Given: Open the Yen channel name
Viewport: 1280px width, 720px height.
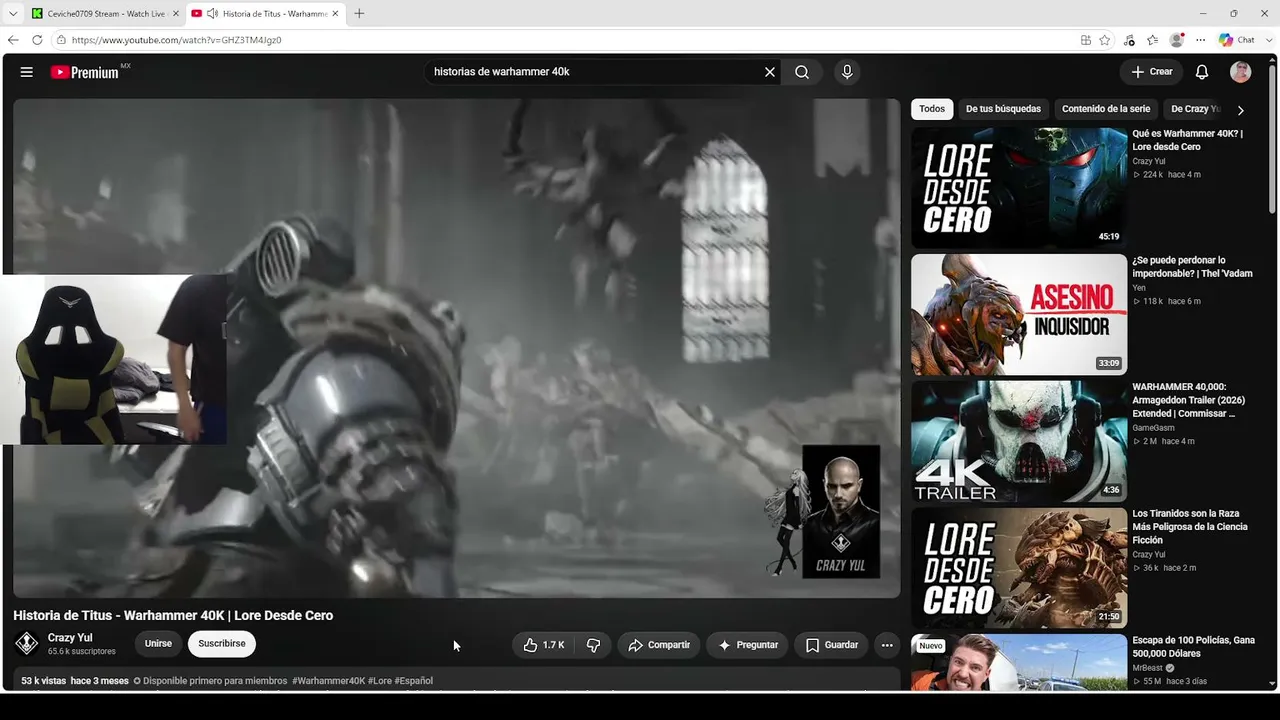Looking at the screenshot, I should tap(1139, 288).
